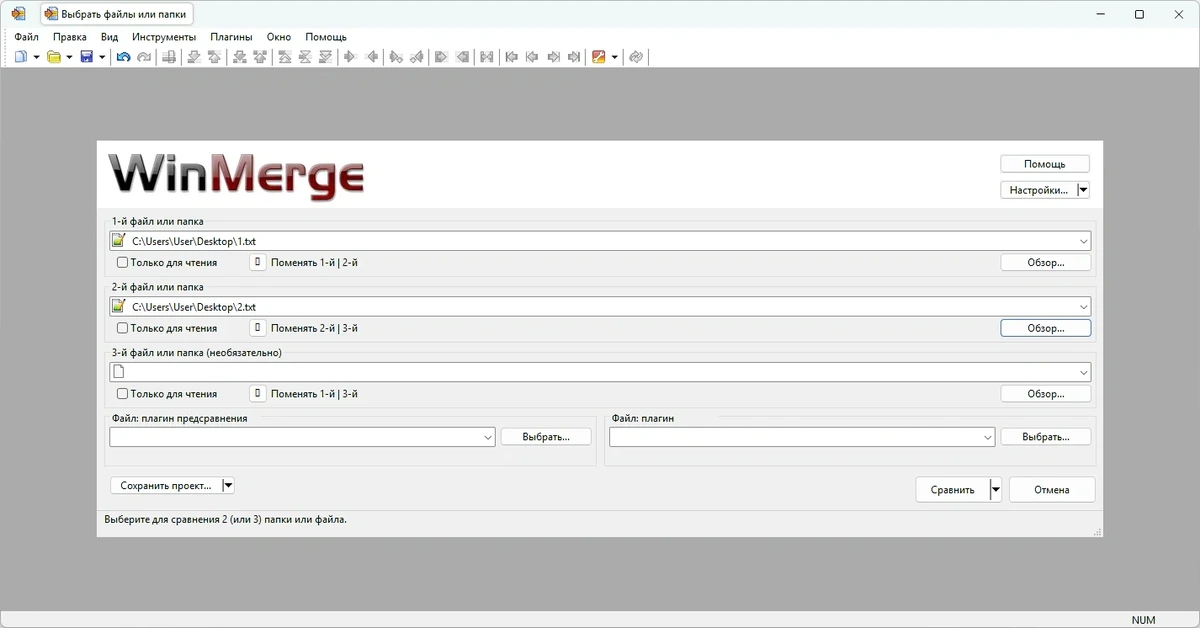Toggle 'Только для чтения' for the 3-й file

122,394
